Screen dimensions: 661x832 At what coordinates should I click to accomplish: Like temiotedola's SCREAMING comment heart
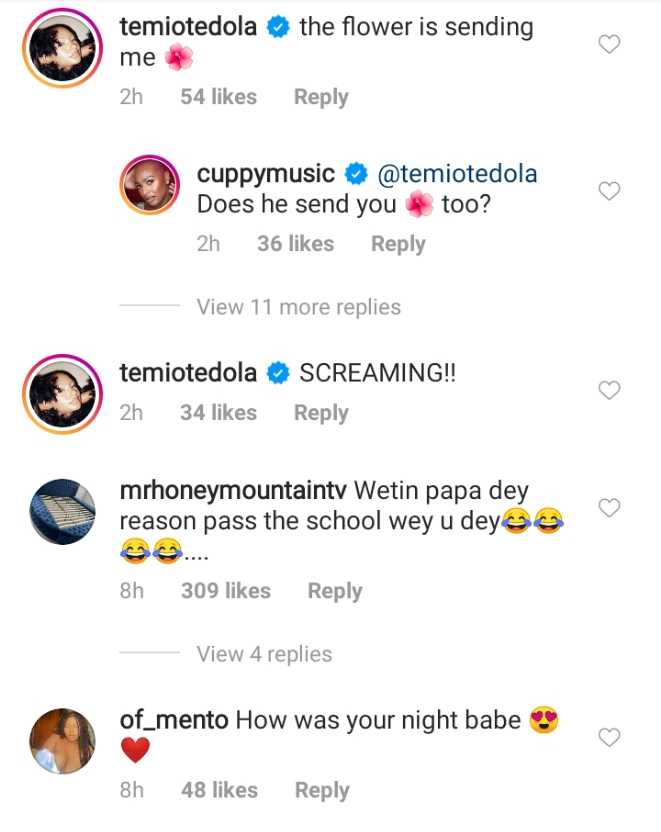[x=609, y=390]
